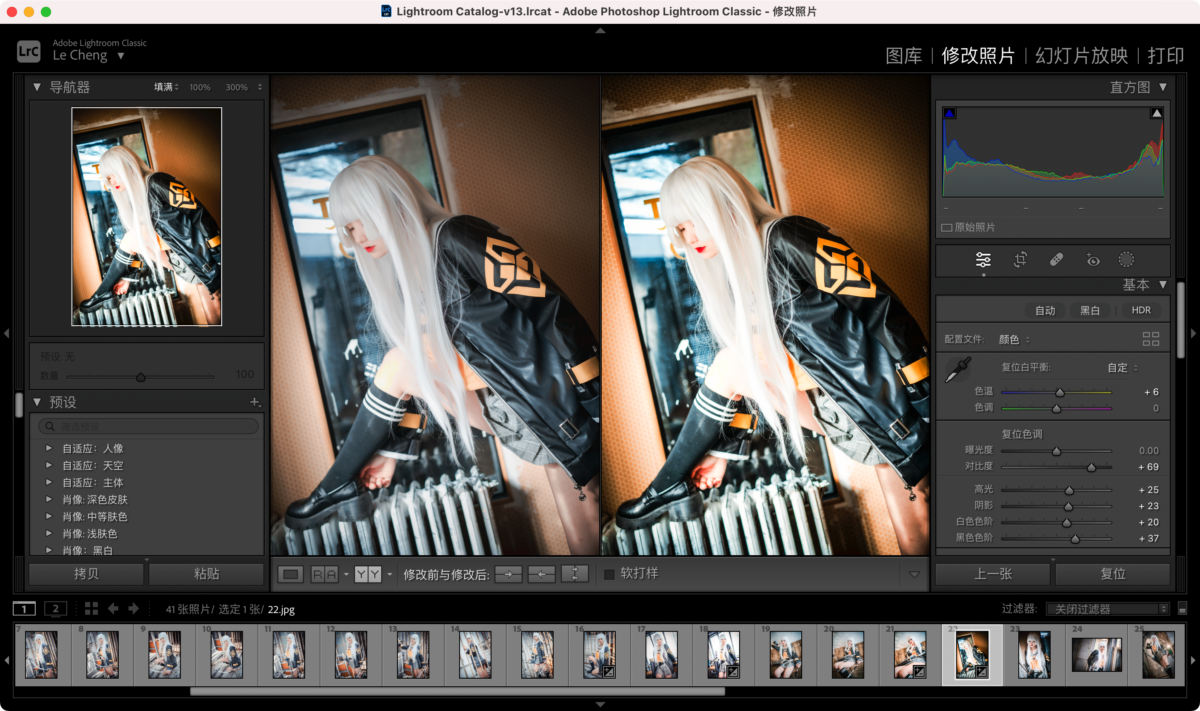Enable 软打样 soft proofing checkbox
Viewport: 1200px width, 711px height.
(x=609, y=574)
